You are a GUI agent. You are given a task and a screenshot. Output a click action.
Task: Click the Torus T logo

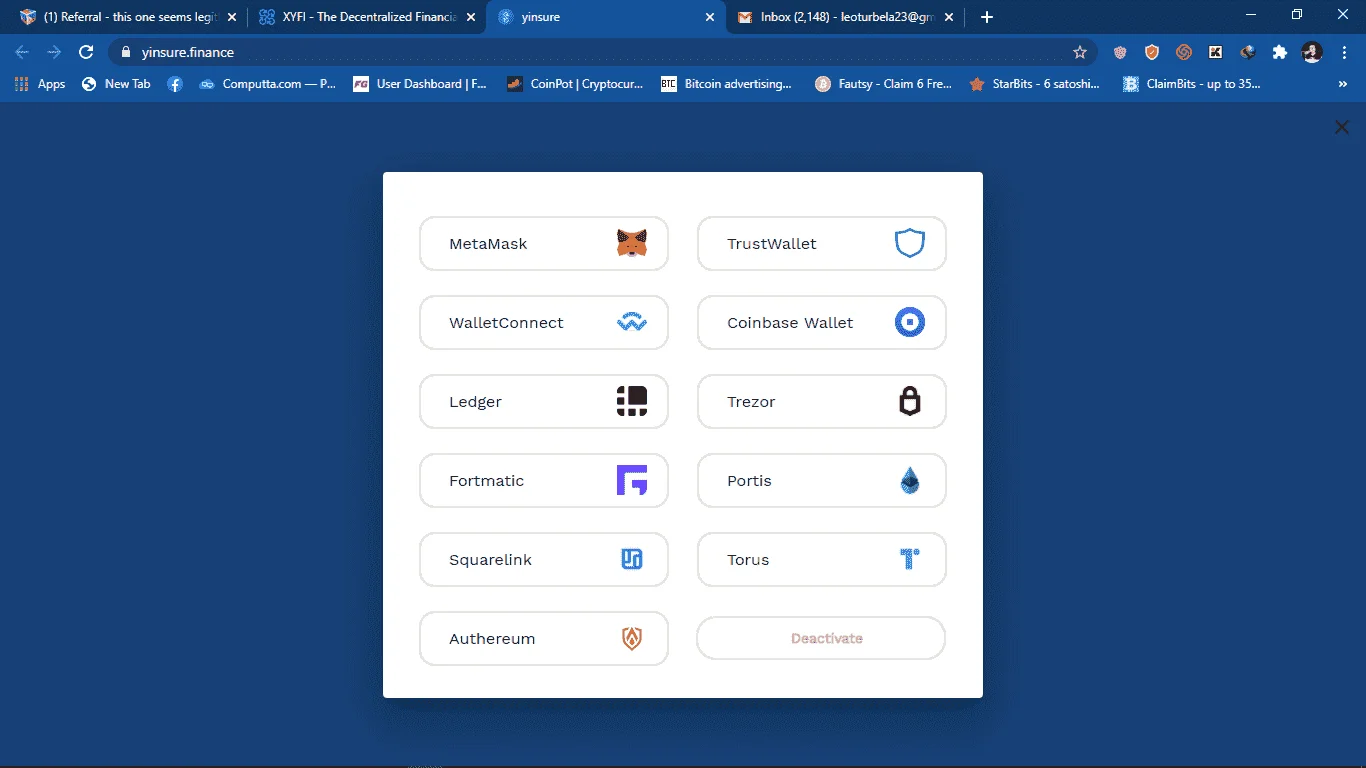pos(909,559)
